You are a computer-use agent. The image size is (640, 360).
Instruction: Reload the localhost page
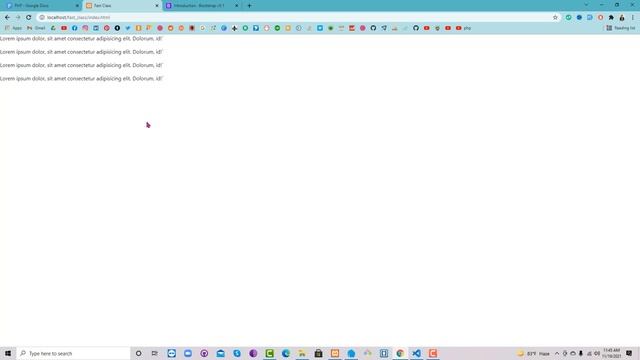[29, 18]
